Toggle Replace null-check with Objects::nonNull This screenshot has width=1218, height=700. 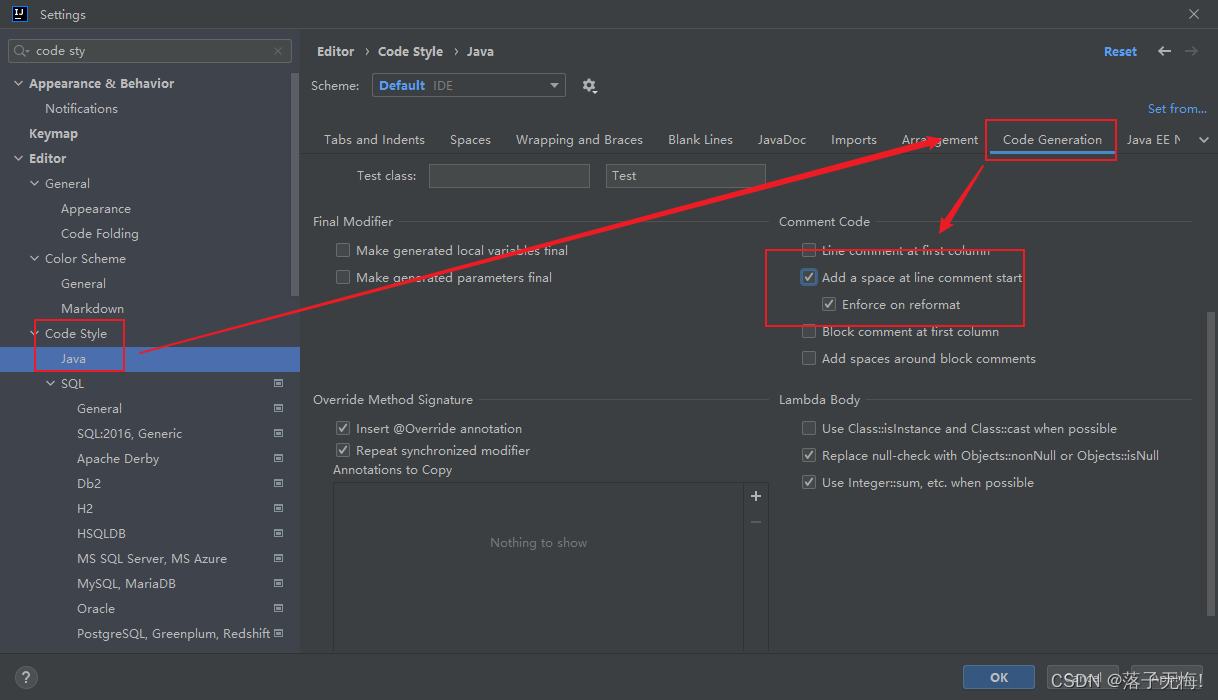809,456
